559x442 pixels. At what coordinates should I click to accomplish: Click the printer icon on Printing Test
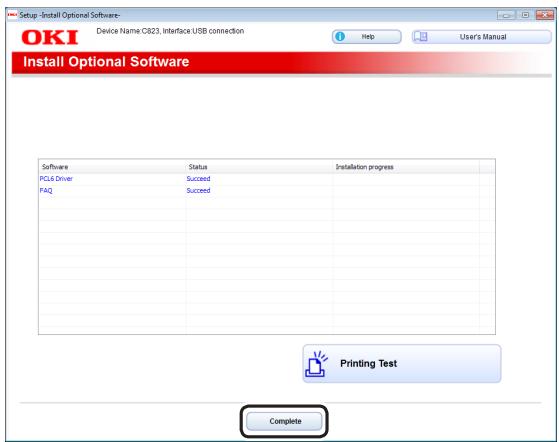pos(316,364)
